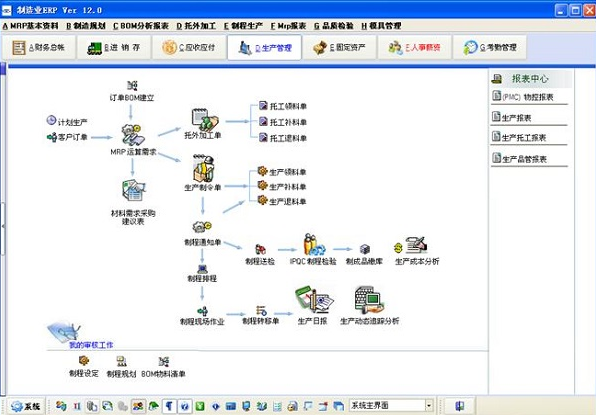Switch to E固定资产 module tab

click(340, 48)
